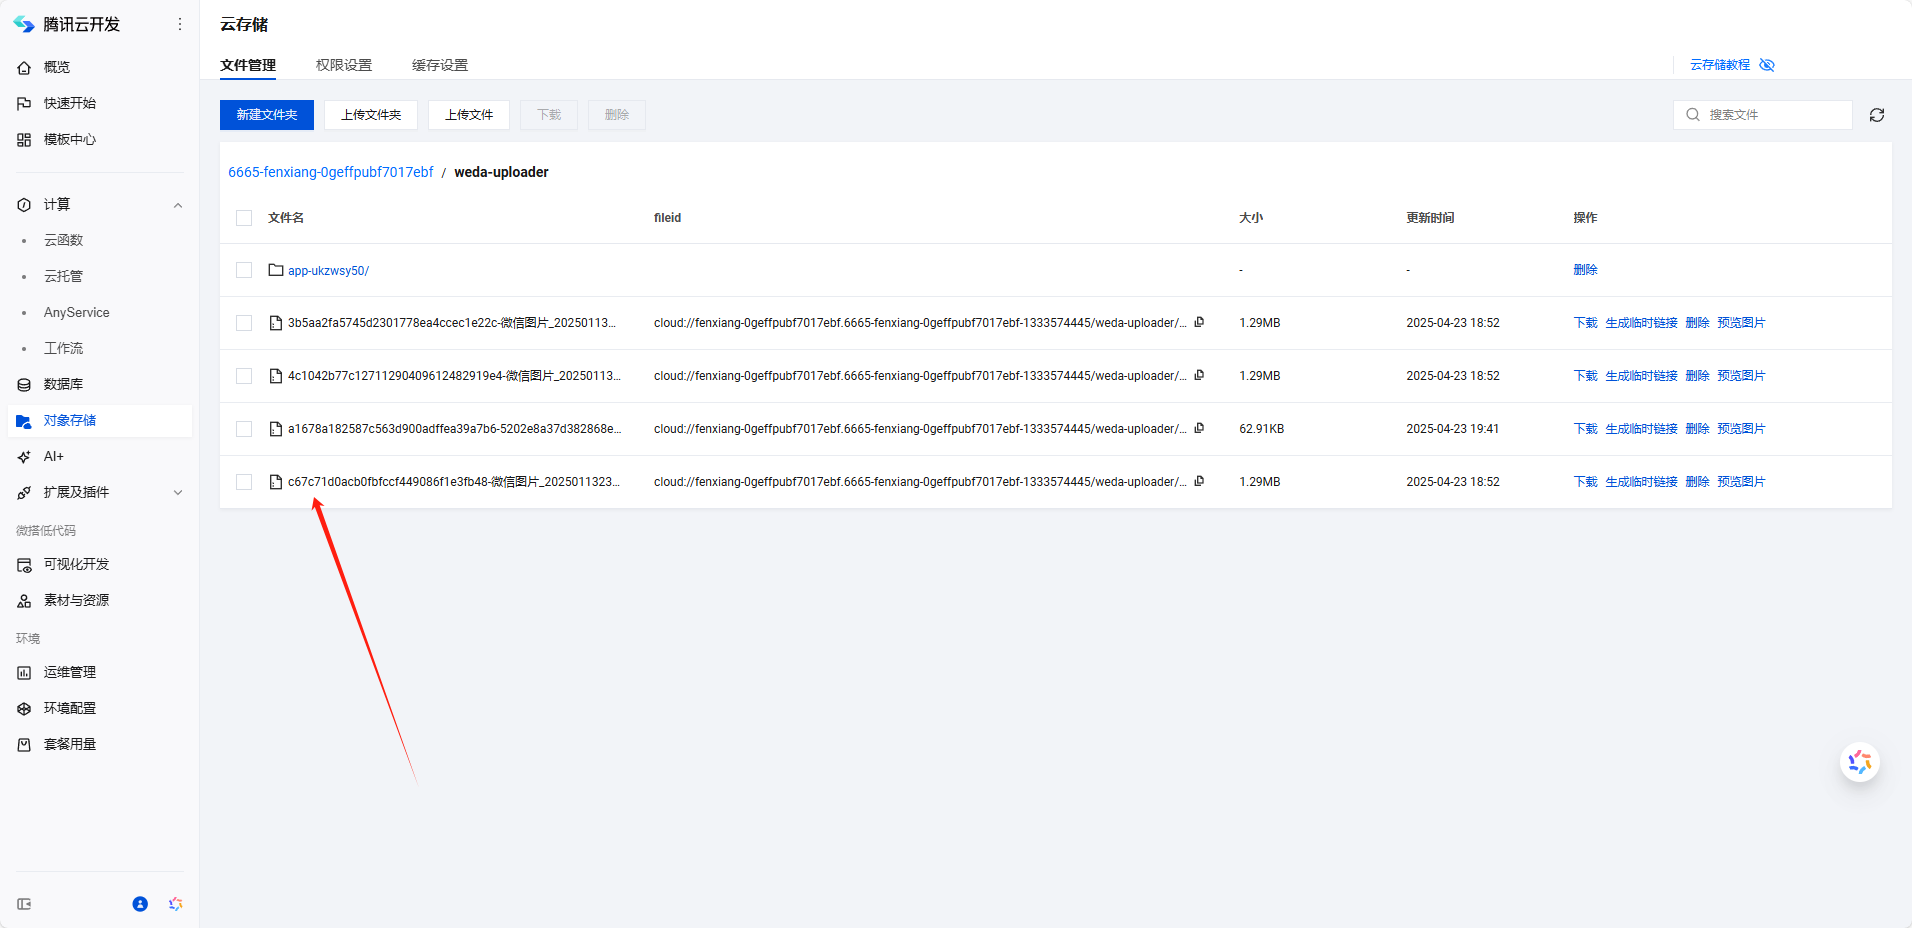
Task: Tick the select-all checkbox in the 文件名 header
Action: coord(244,218)
